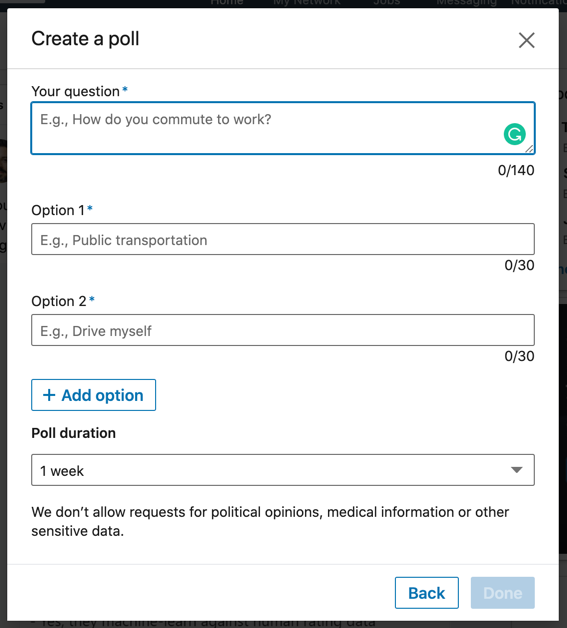Focus the Your question text area
This screenshot has height=628, width=567.
[x=283, y=128]
